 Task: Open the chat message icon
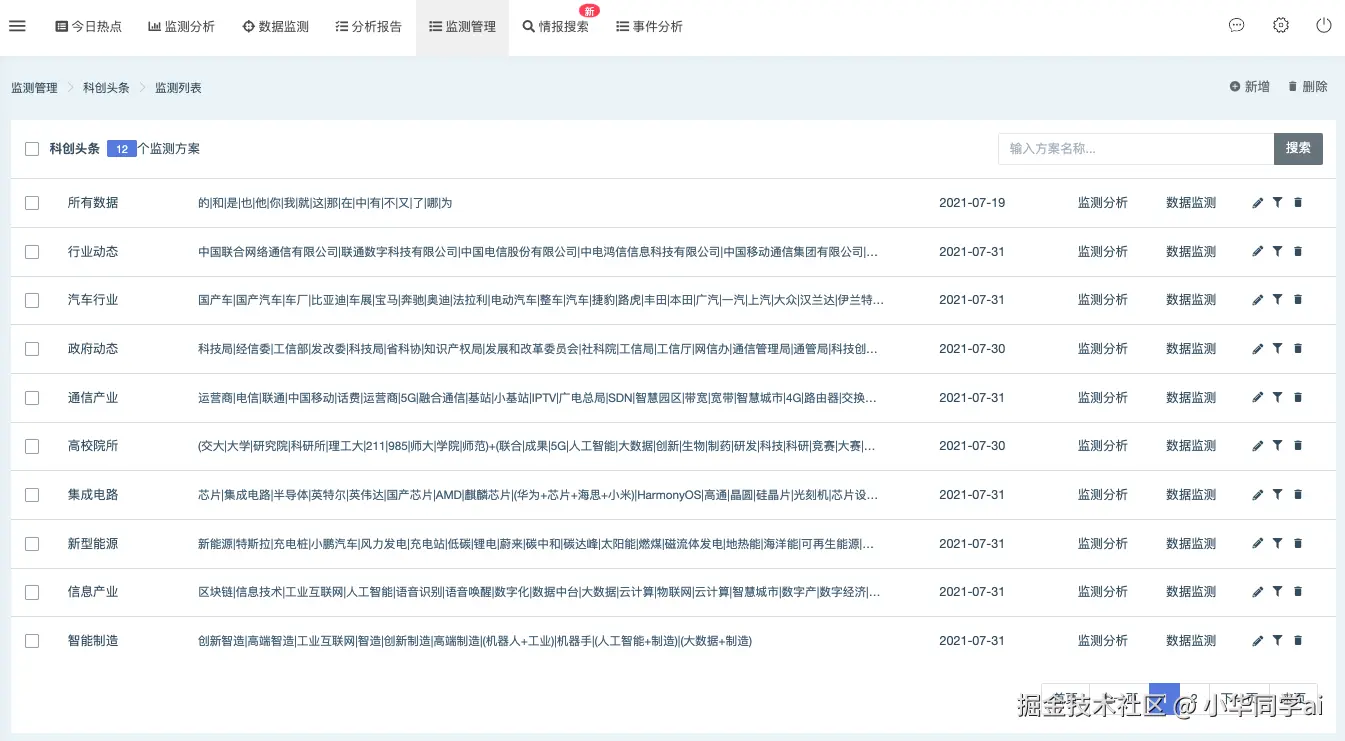(1237, 26)
